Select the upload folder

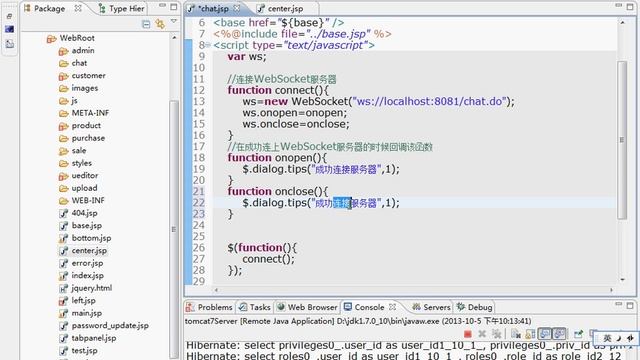[x=78, y=188]
